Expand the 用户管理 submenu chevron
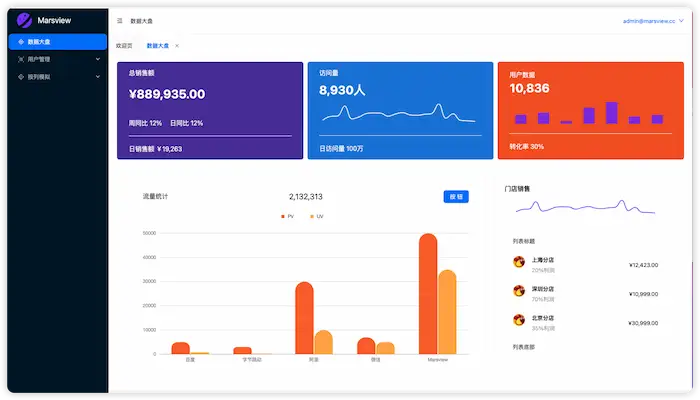This screenshot has width=700, height=400. [x=98, y=59]
